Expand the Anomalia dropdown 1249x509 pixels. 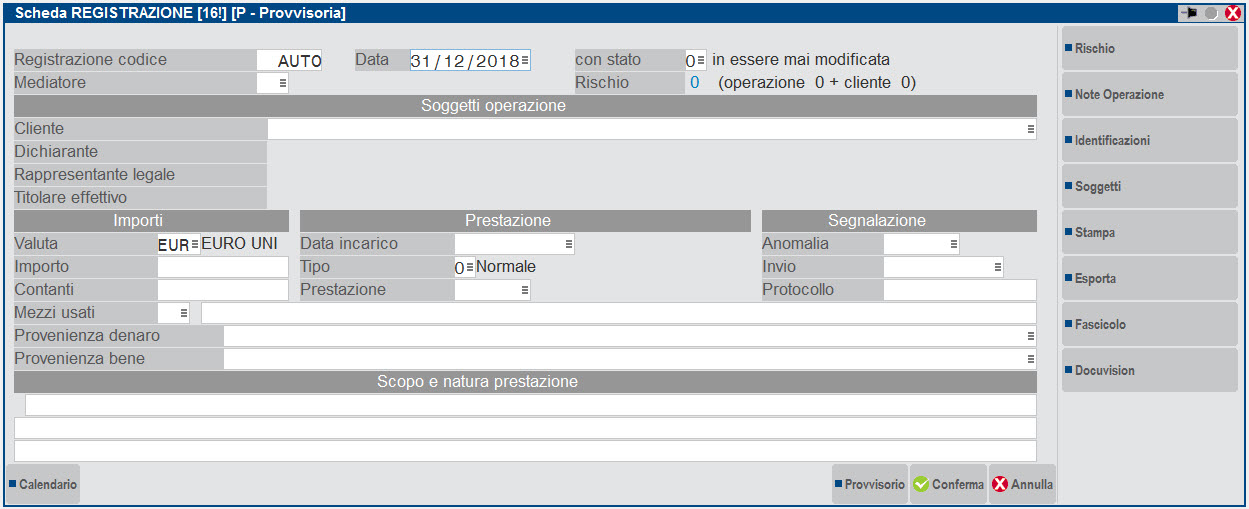[953, 244]
